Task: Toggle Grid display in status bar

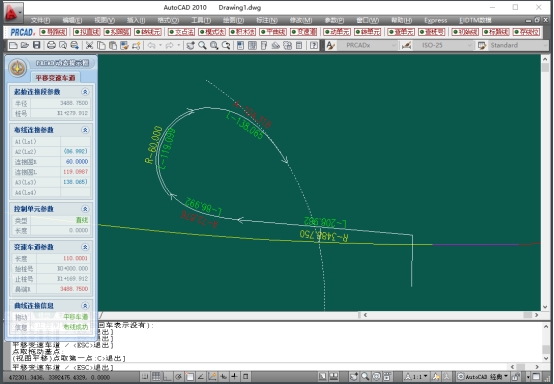Action: point(156,377)
